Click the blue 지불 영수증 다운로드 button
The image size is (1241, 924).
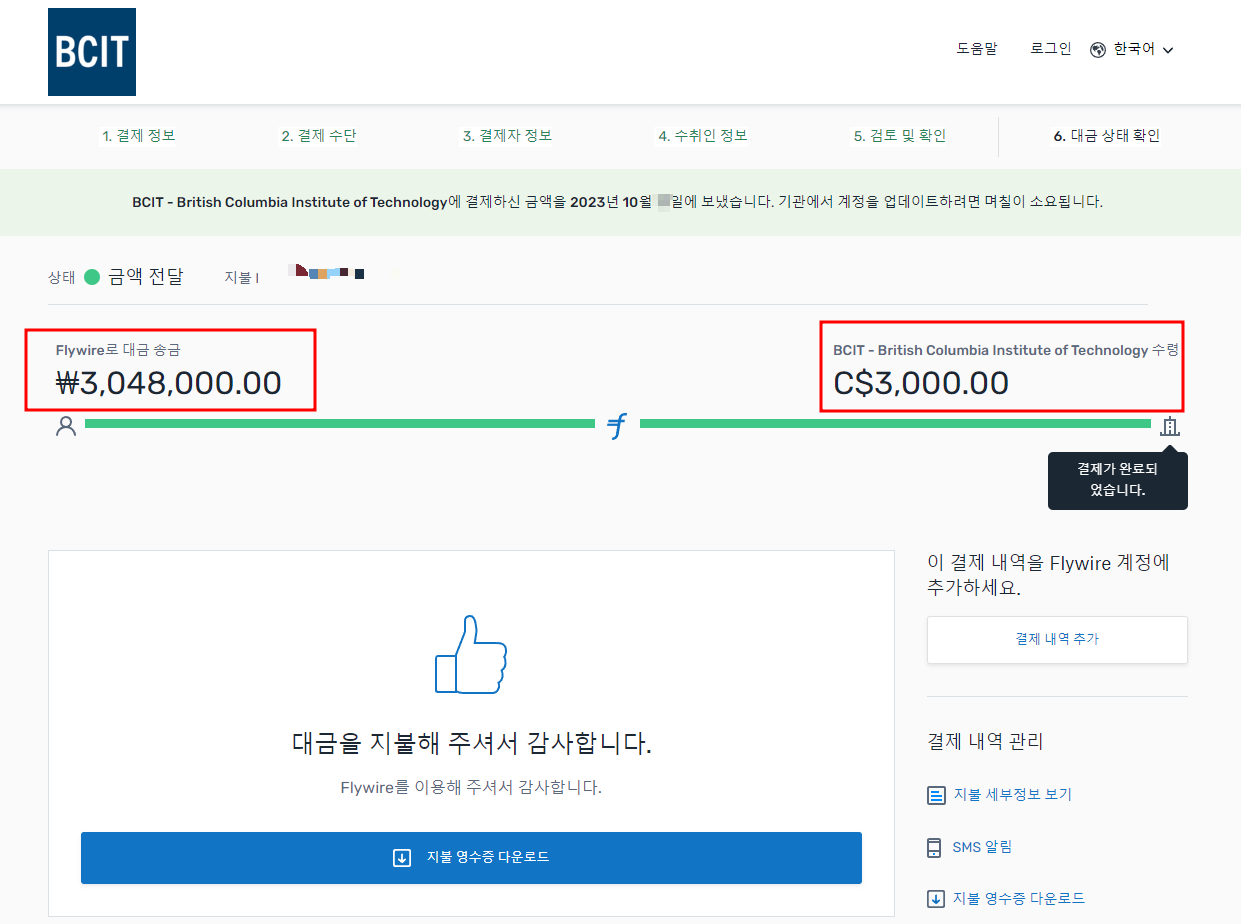471,858
